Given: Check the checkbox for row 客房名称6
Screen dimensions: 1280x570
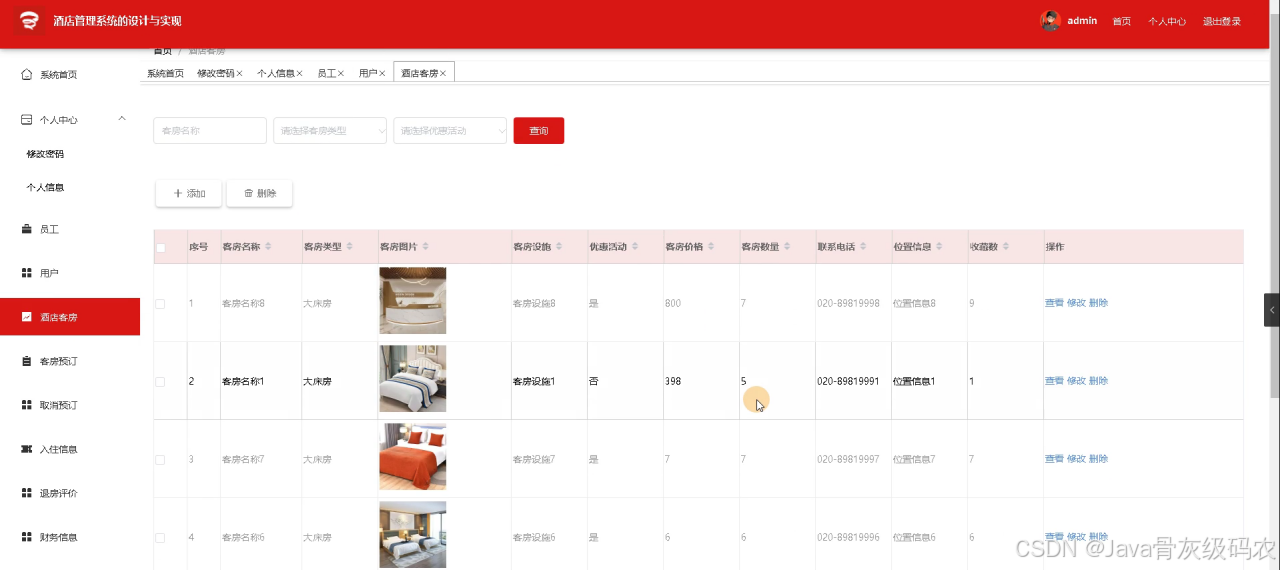Looking at the screenshot, I should tap(161, 537).
